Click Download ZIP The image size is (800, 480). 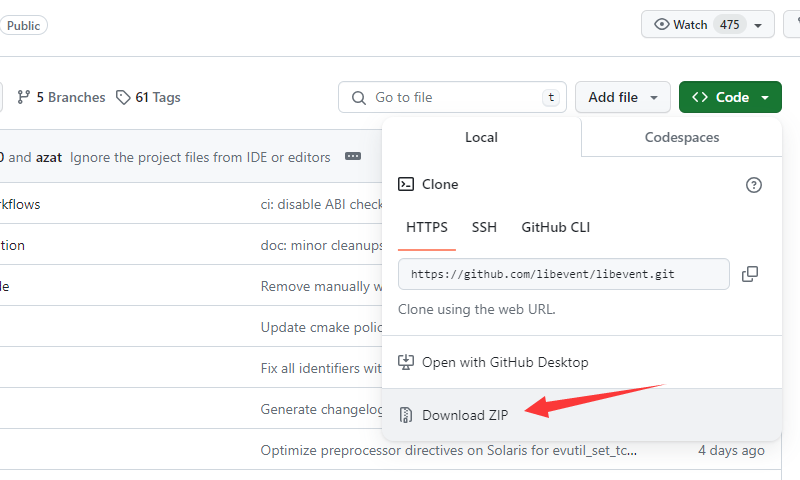click(x=465, y=415)
